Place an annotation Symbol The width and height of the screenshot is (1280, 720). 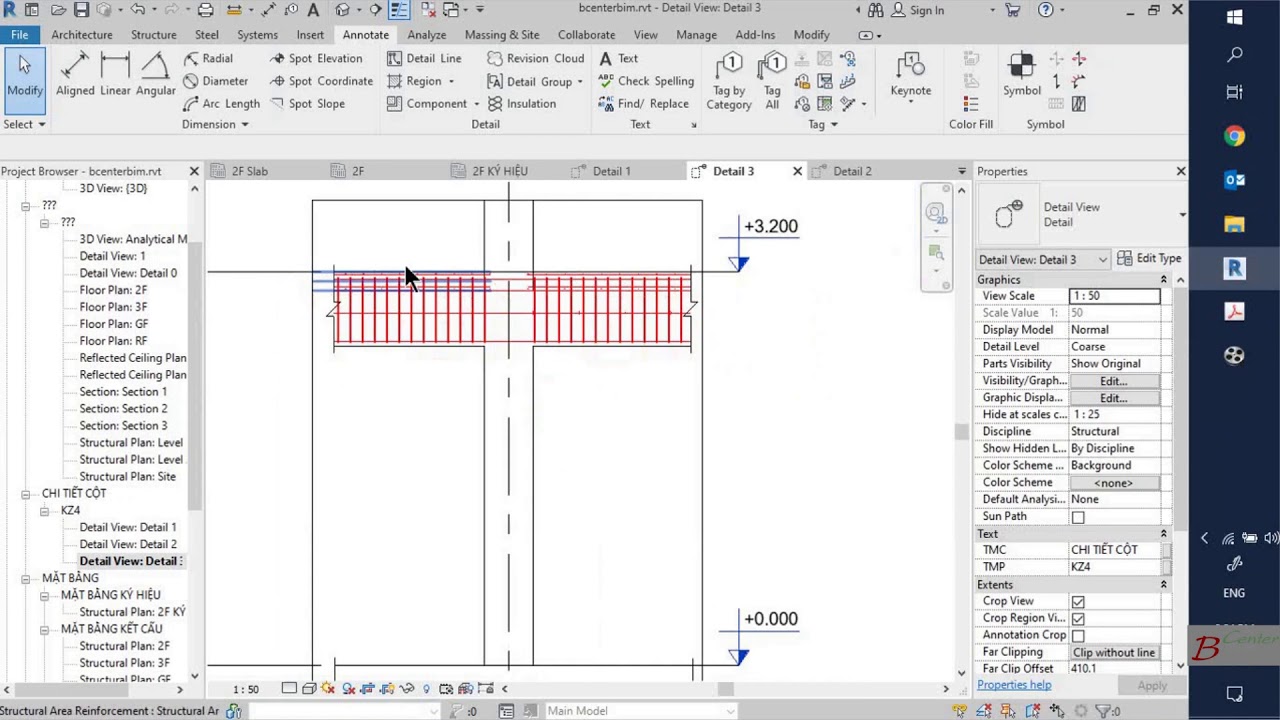1022,76
